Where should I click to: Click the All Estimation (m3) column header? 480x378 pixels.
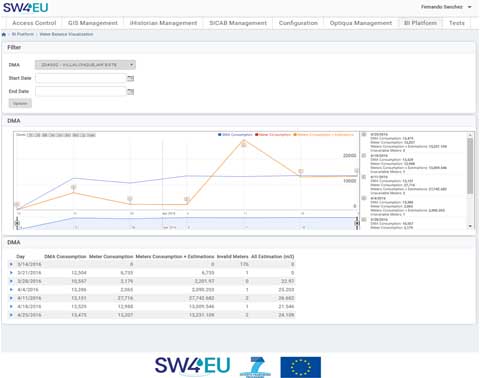coord(273,257)
